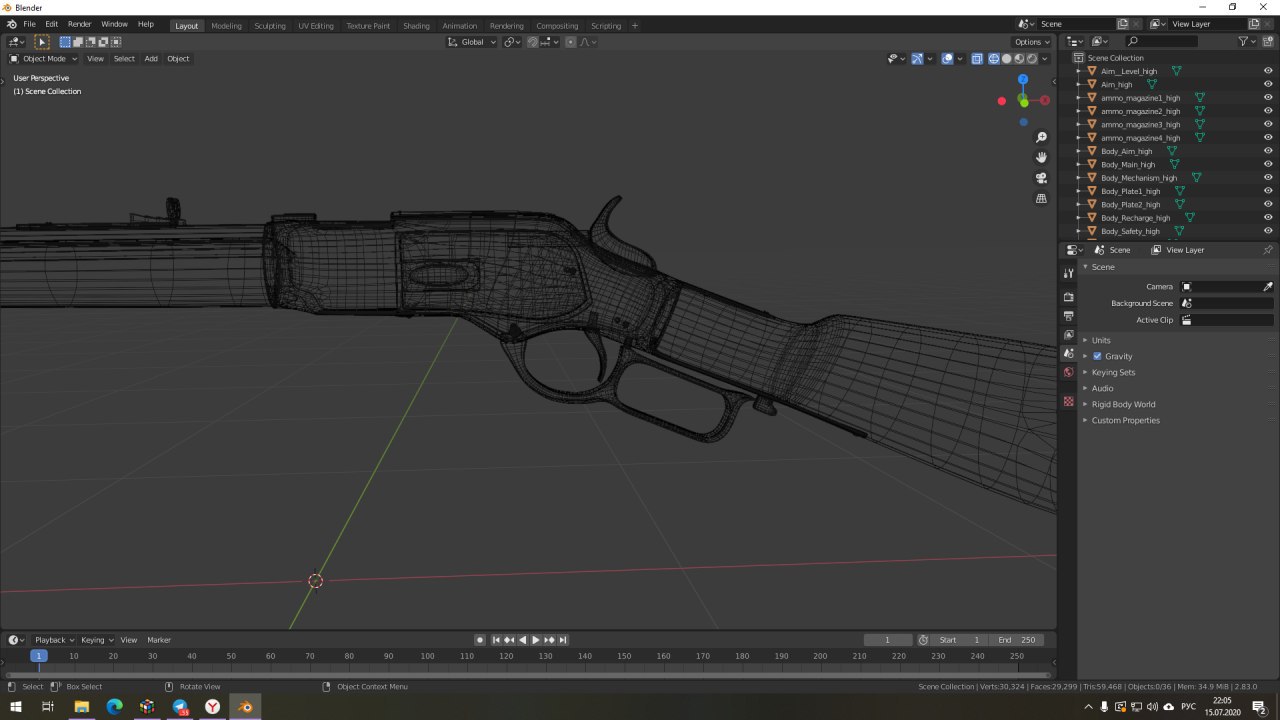This screenshot has height=720, width=1280.
Task: Open the Global transform orientation dropdown
Action: [471, 42]
